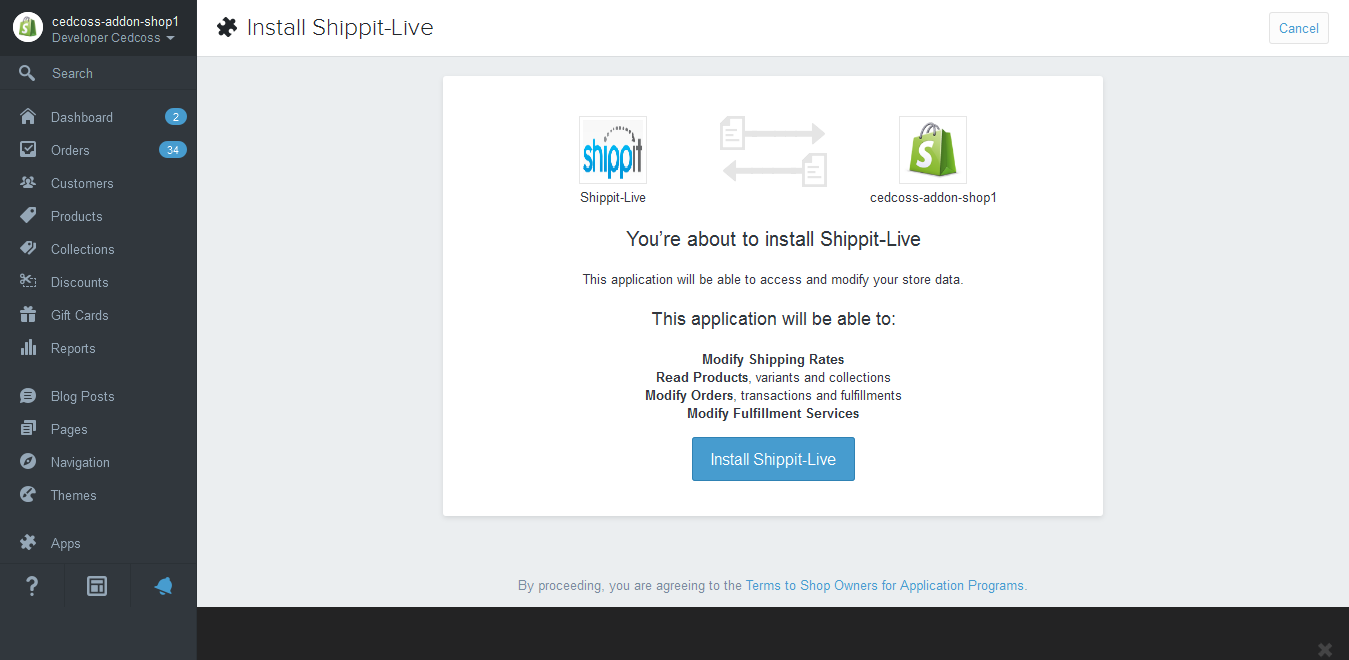The height and width of the screenshot is (660, 1349).
Task: Click the Shopify bag logo for cedcoss-addon-shop1
Action: pyautogui.click(x=933, y=150)
